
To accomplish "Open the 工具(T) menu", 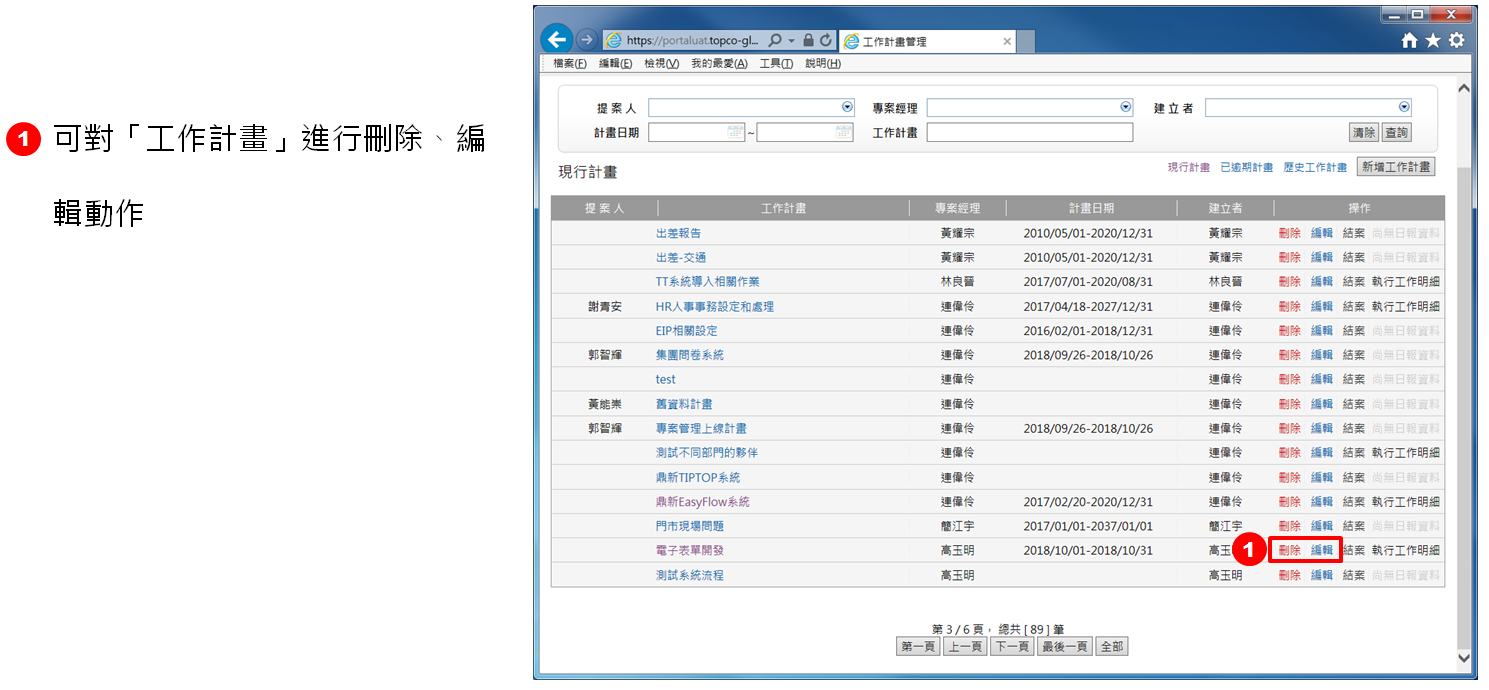I will tap(776, 64).
